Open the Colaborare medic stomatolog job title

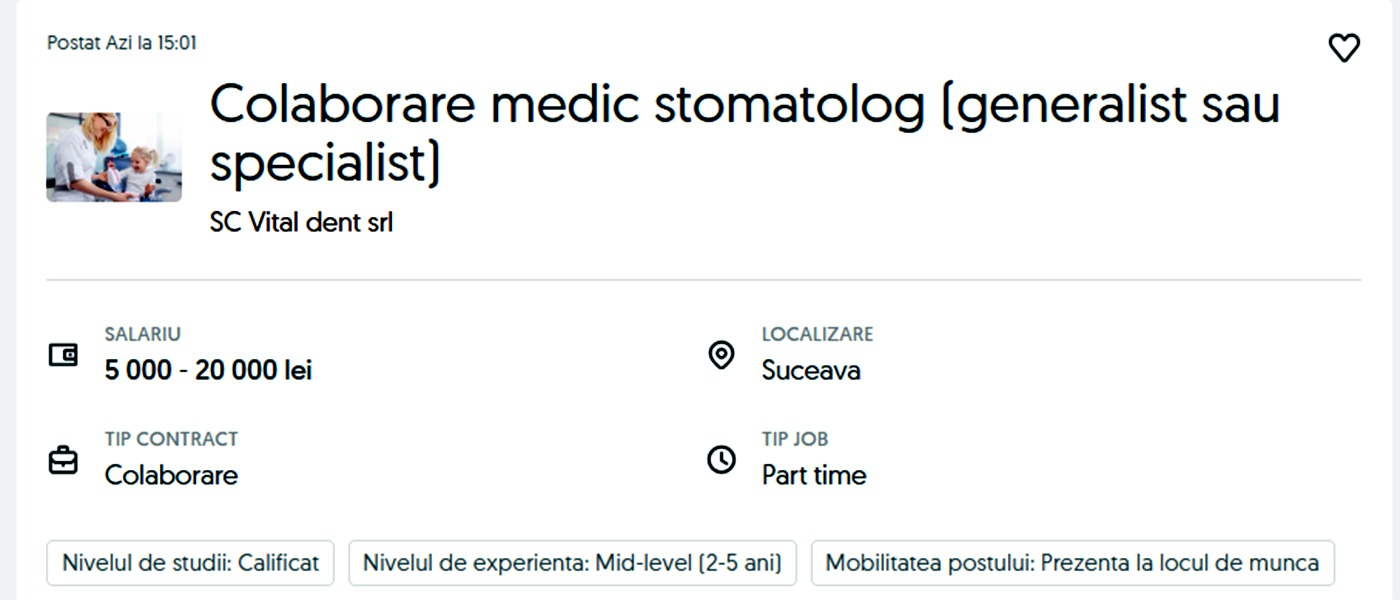pyautogui.click(x=744, y=133)
